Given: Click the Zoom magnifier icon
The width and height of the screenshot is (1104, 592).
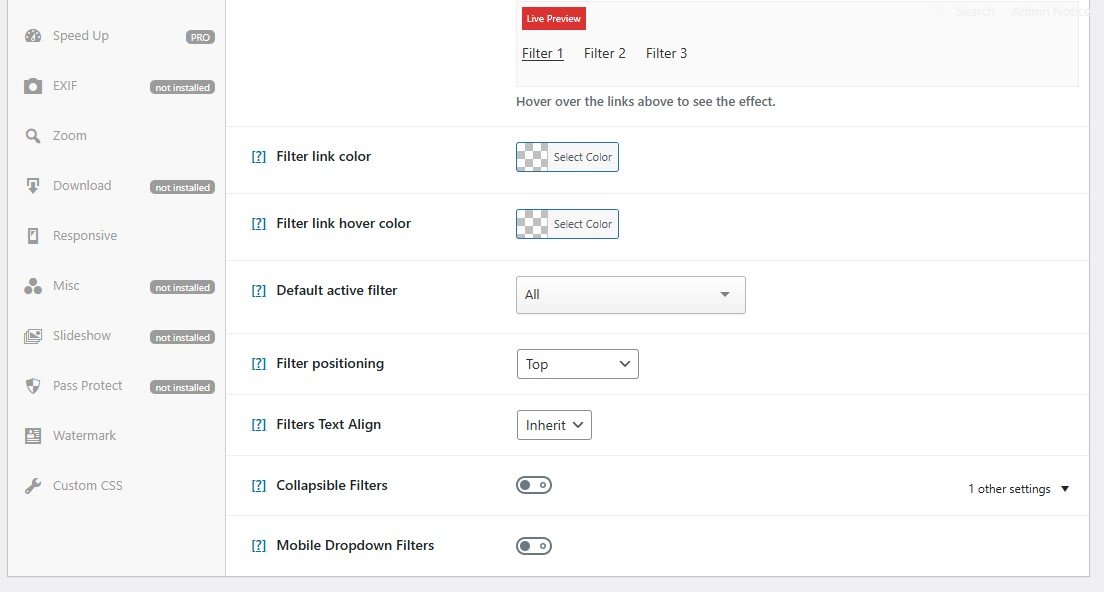Looking at the screenshot, I should click(x=33, y=136).
